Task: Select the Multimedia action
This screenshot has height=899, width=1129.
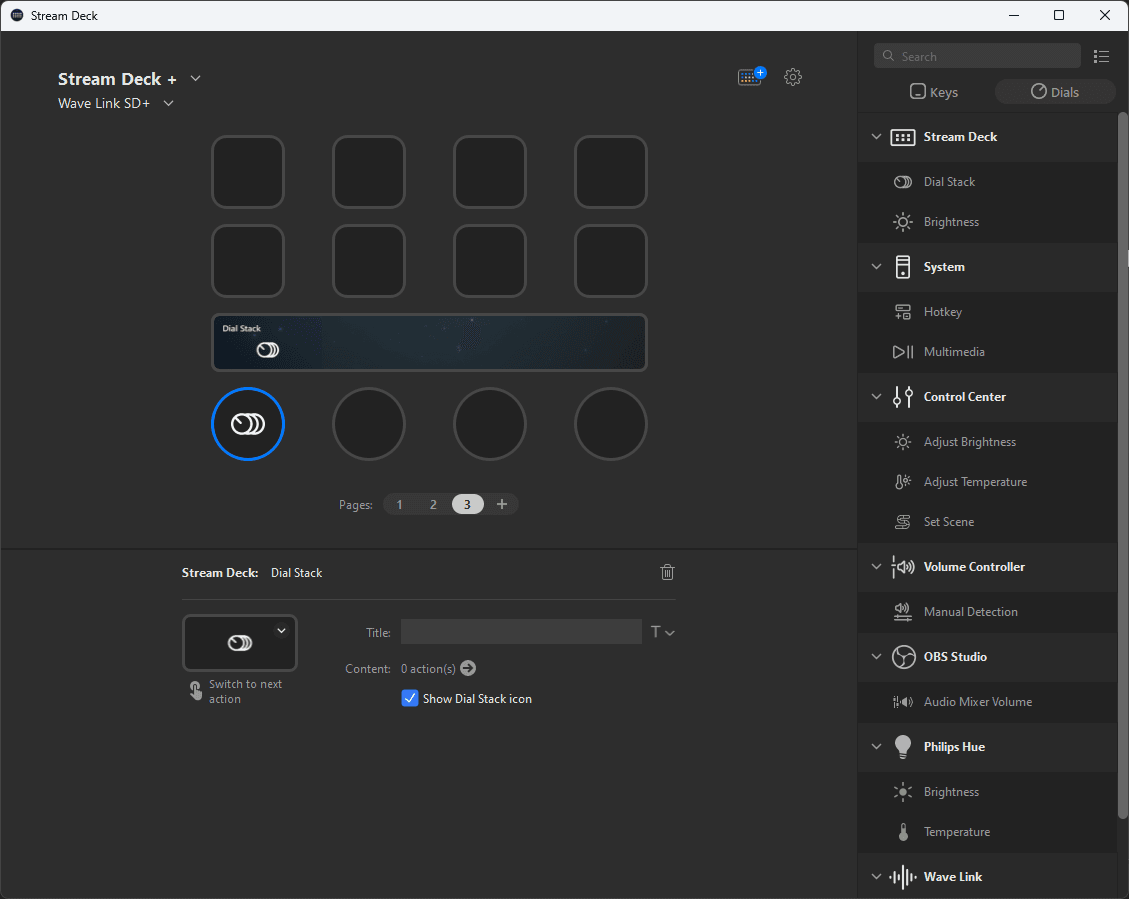Action: pos(953,352)
